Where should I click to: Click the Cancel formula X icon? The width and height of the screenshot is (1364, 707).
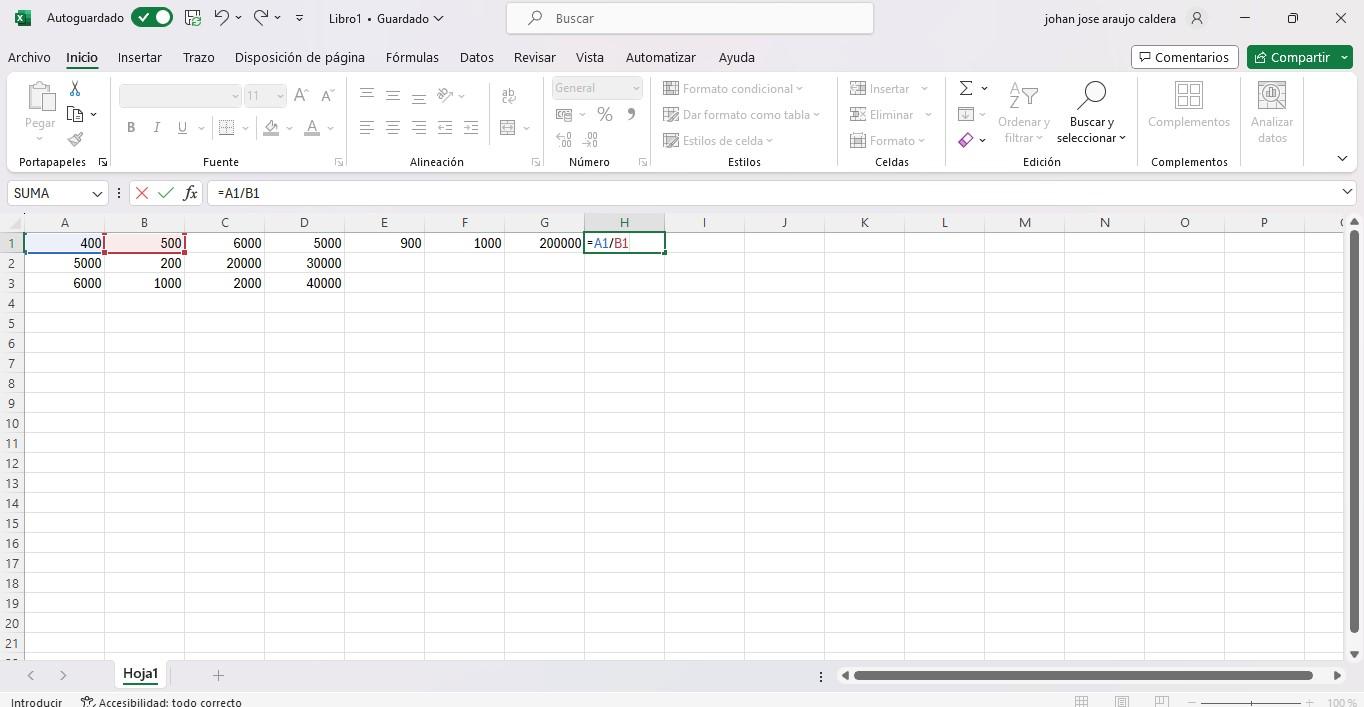click(142, 193)
